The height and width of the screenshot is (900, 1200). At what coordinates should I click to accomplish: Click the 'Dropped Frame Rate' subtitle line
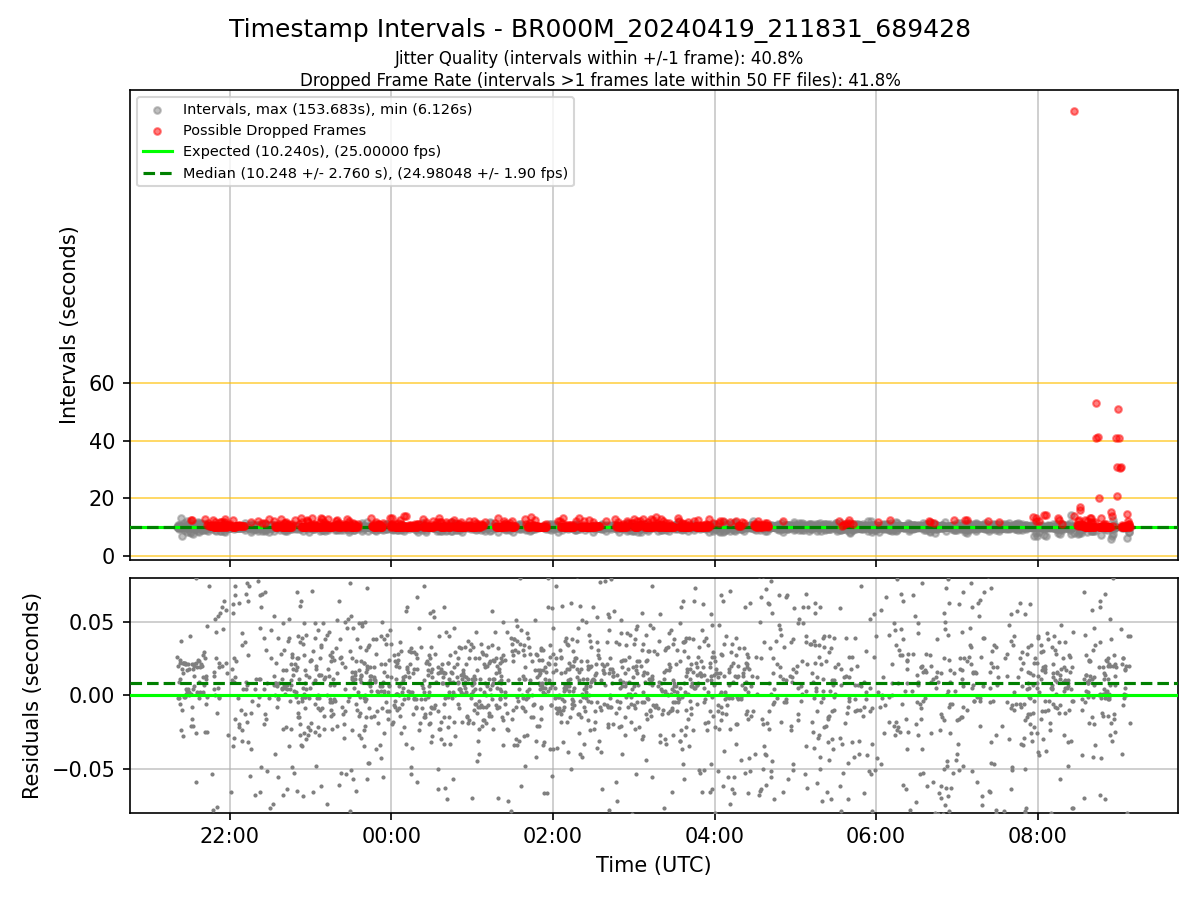(600, 80)
